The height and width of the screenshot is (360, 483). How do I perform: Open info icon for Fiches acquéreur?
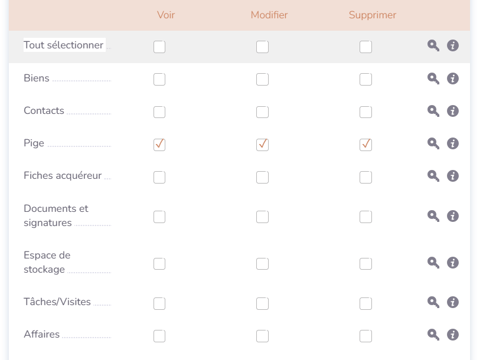pos(453,176)
